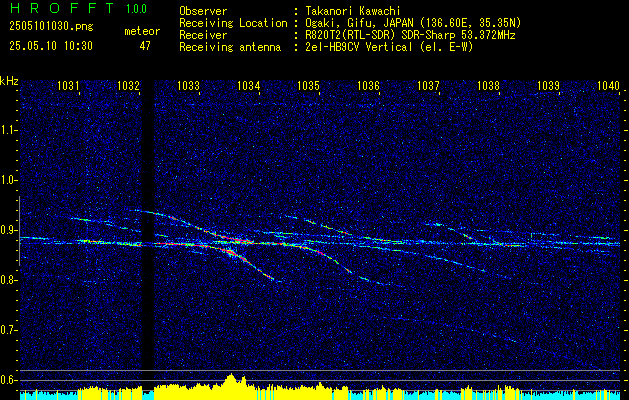Click the 0.7 kHz frequency label

(9, 330)
